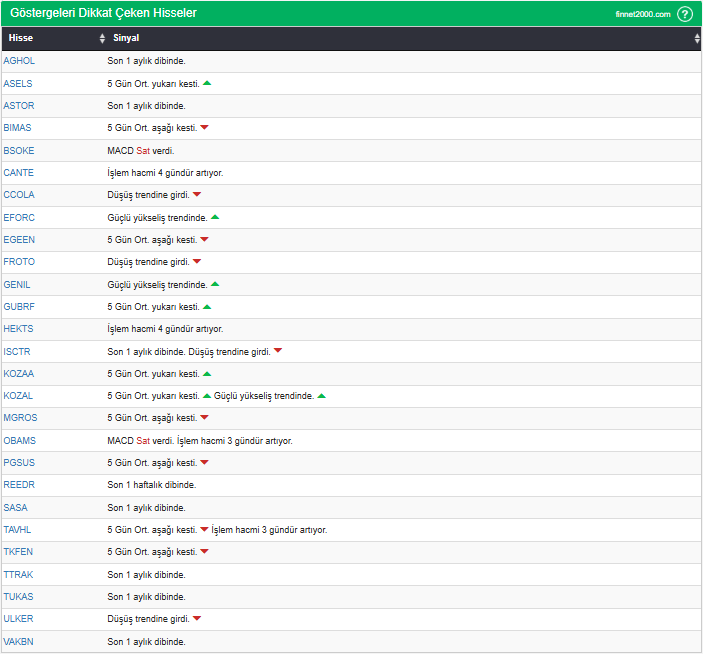This screenshot has width=703, height=654.
Task: Click red down arrow in CCOLA row
Action: click(x=197, y=194)
